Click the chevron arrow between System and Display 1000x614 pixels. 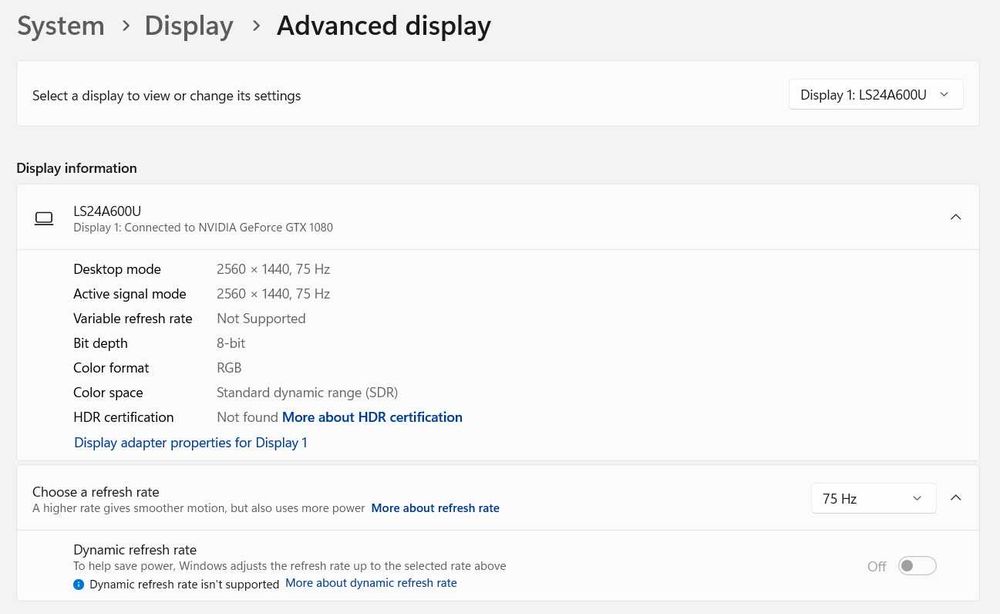(x=125, y=26)
